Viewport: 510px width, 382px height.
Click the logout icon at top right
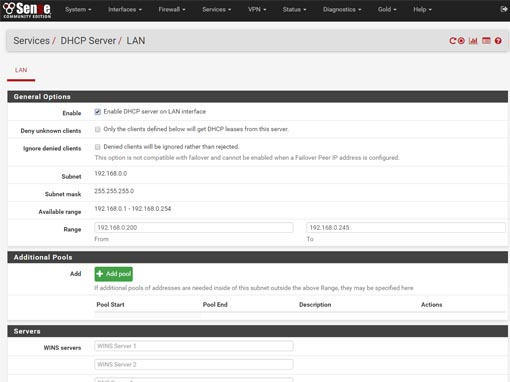pyautogui.click(x=504, y=9)
